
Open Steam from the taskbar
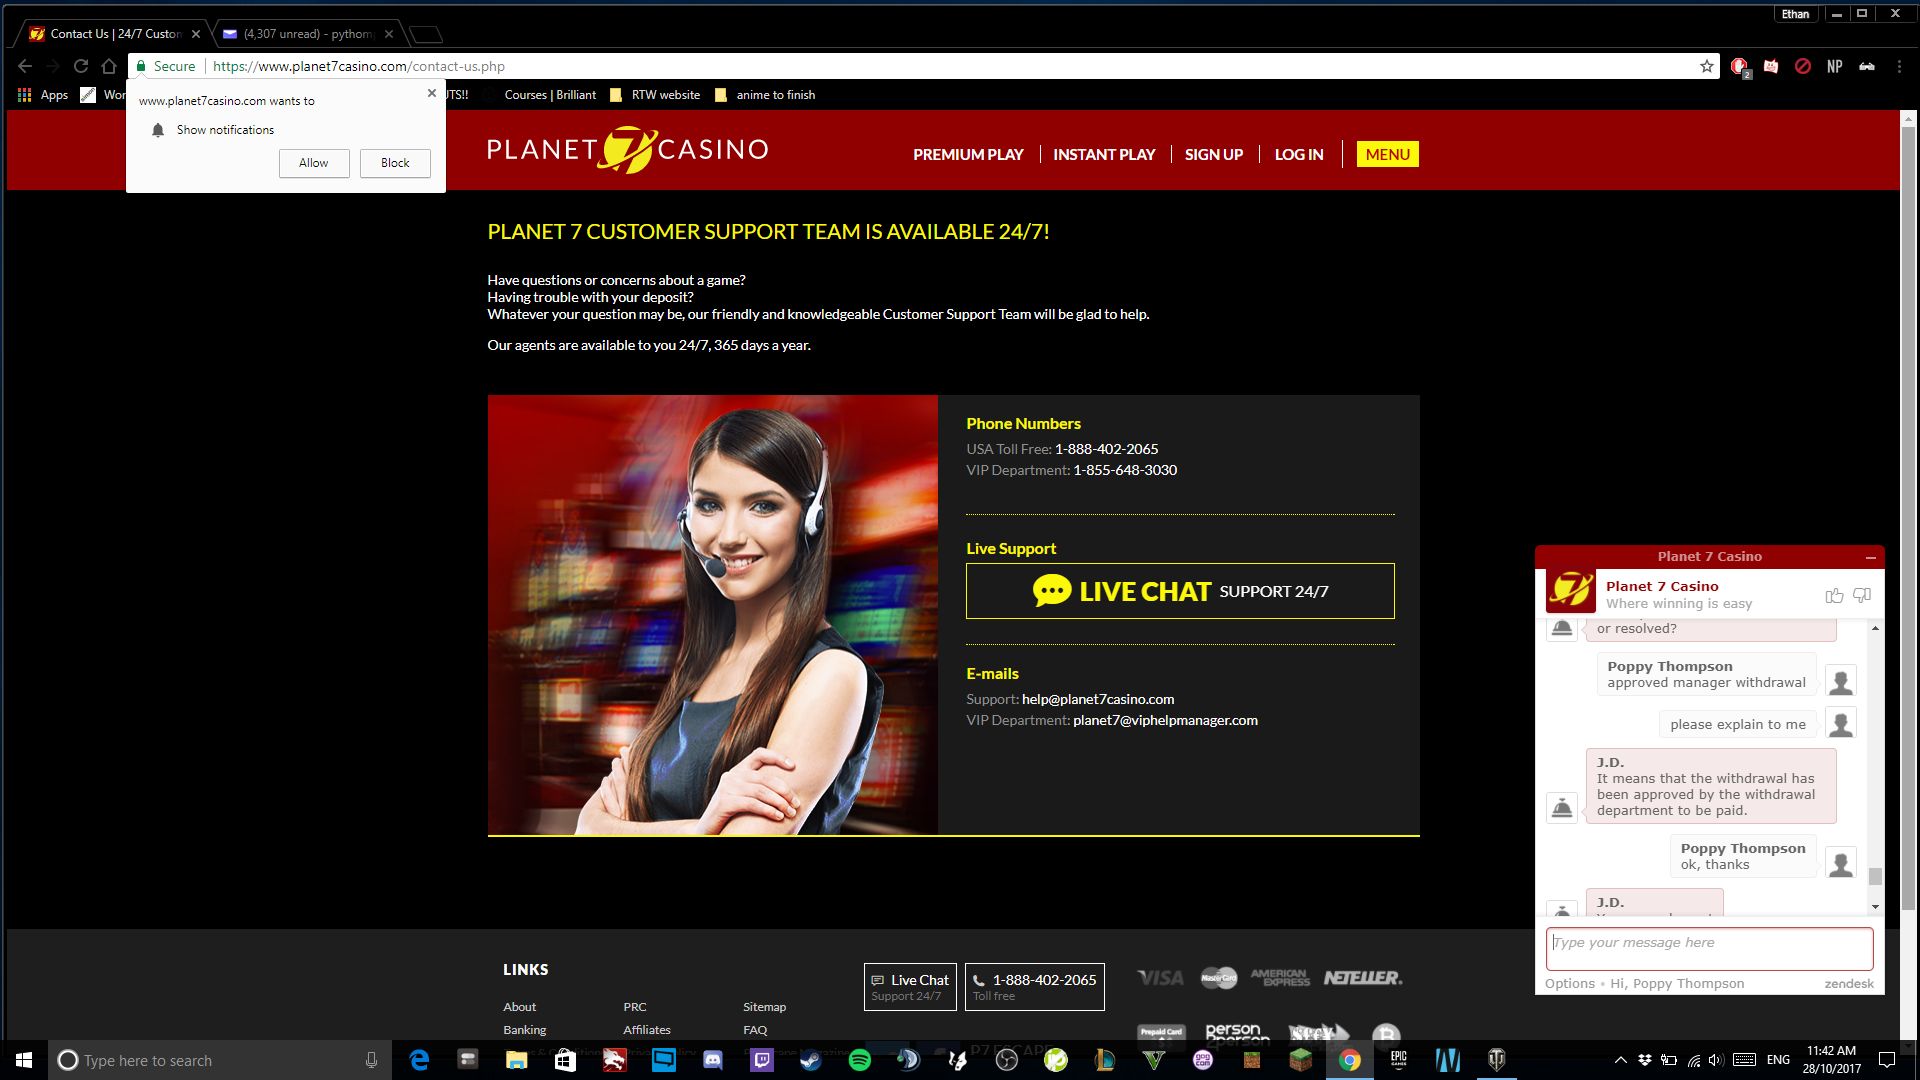[810, 1060]
